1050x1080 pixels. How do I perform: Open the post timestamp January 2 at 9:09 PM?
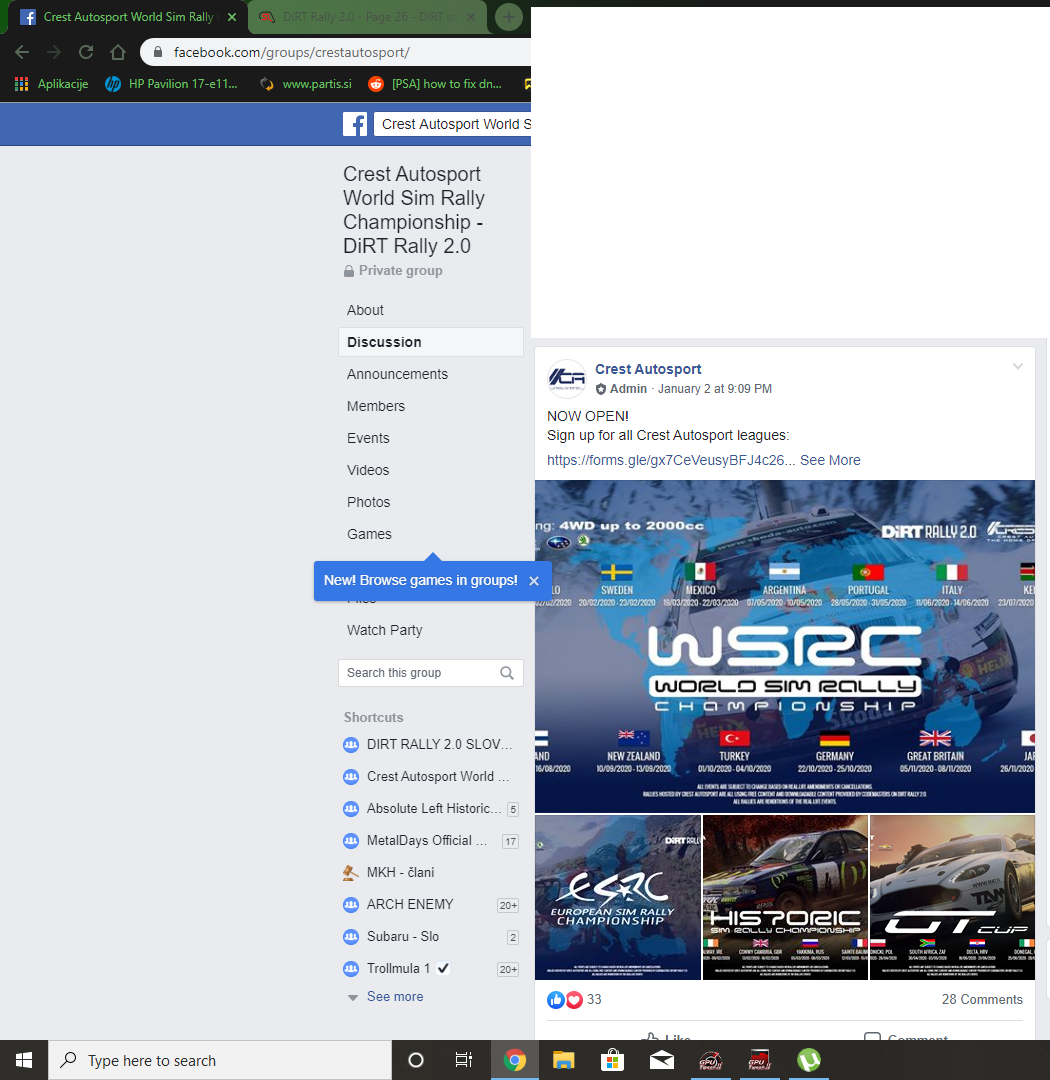pos(714,389)
